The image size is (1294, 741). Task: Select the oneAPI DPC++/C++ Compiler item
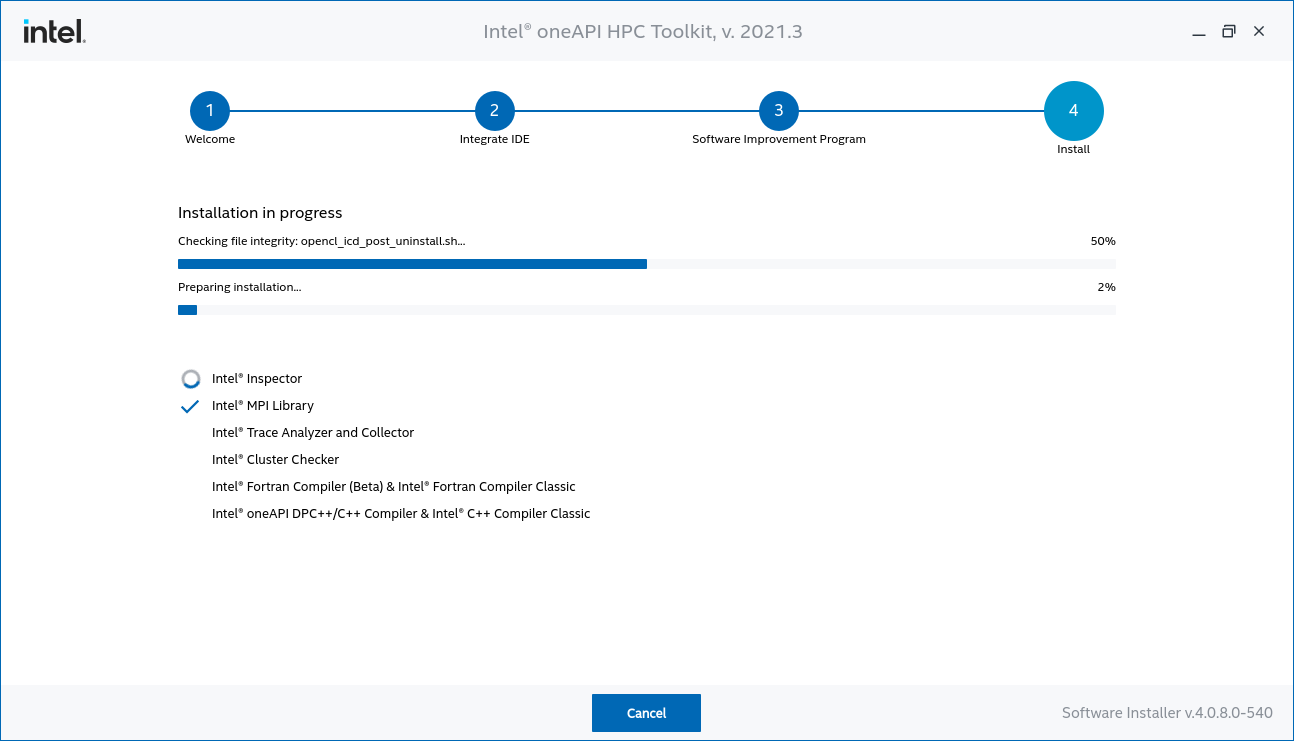(401, 514)
